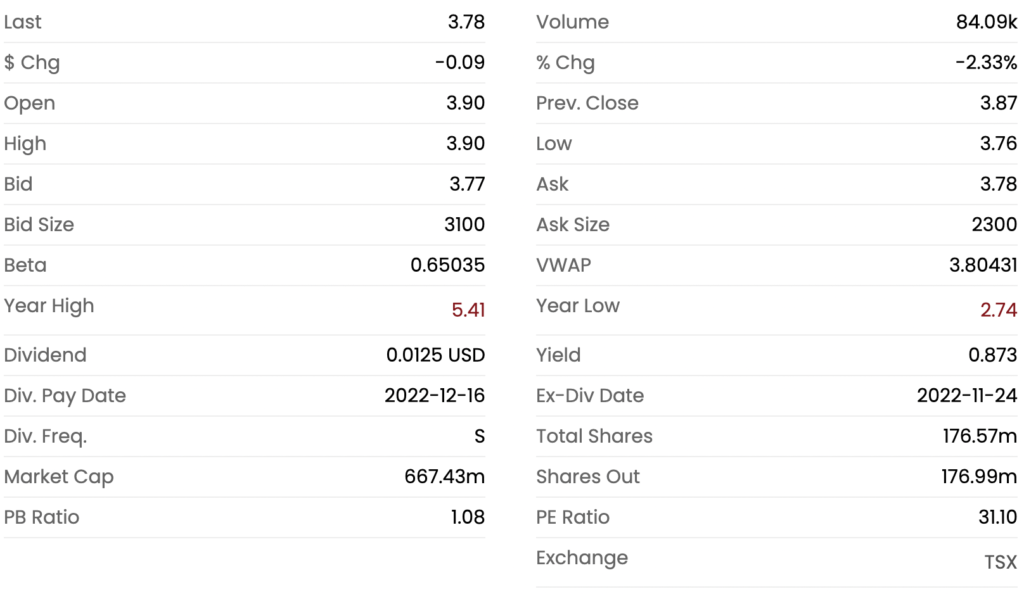This screenshot has width=1024, height=594.
Task: Click the Ex-Div Date 2022-11-24
Action: (x=966, y=396)
